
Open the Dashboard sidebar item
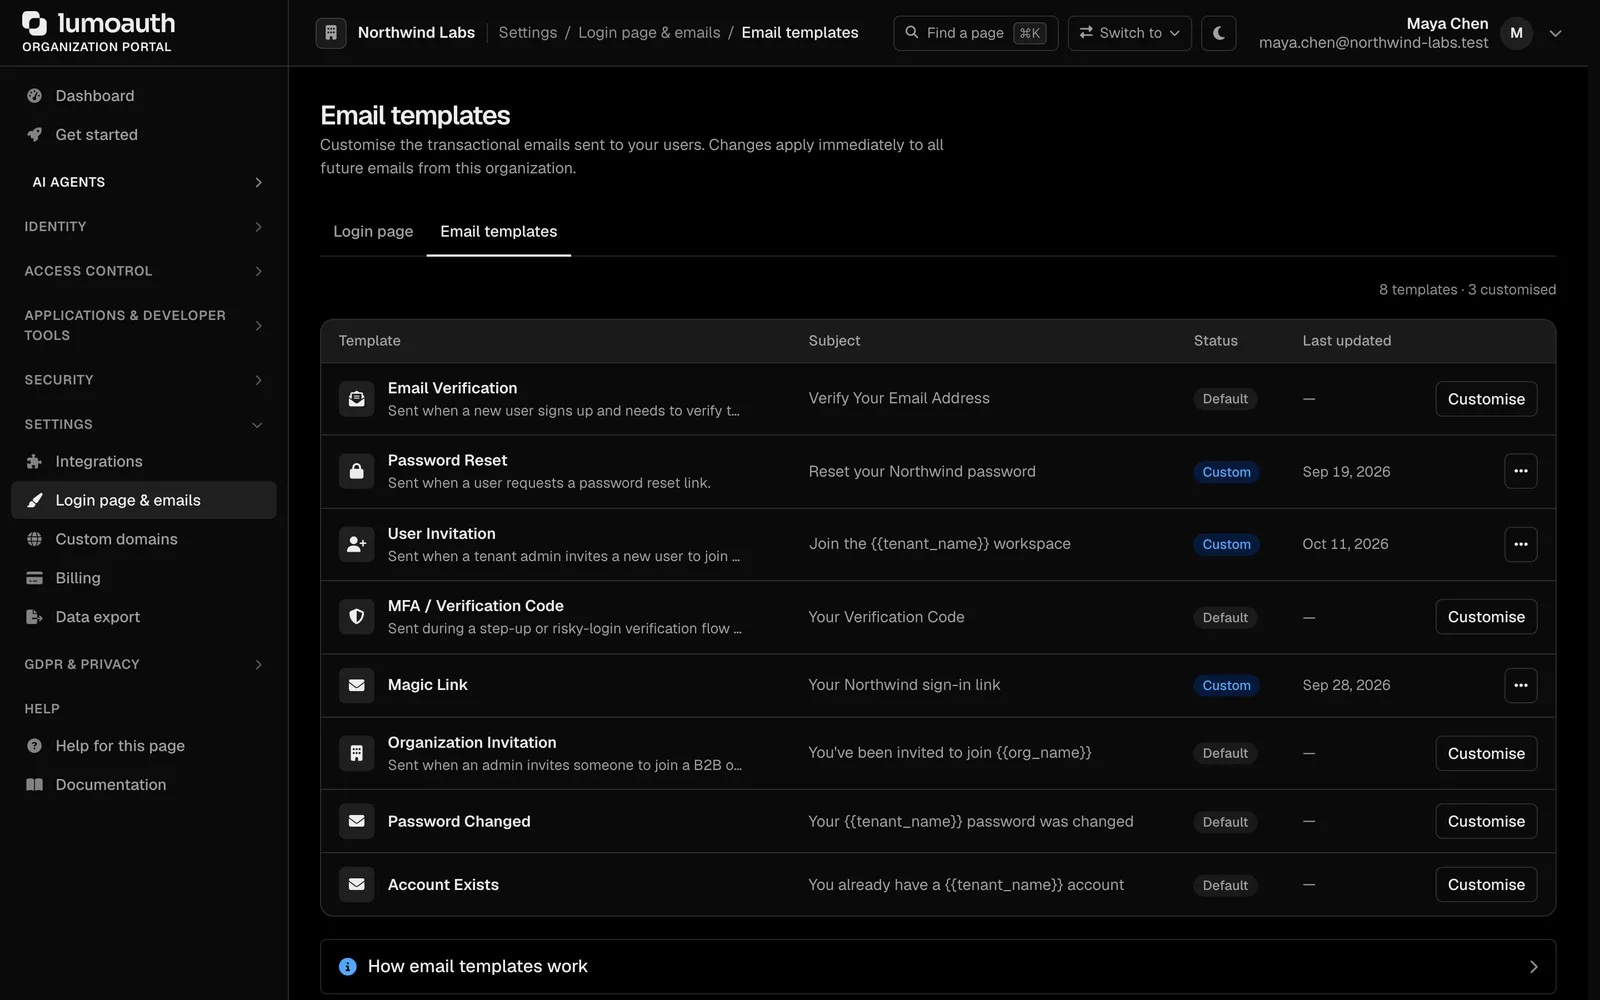144,96
